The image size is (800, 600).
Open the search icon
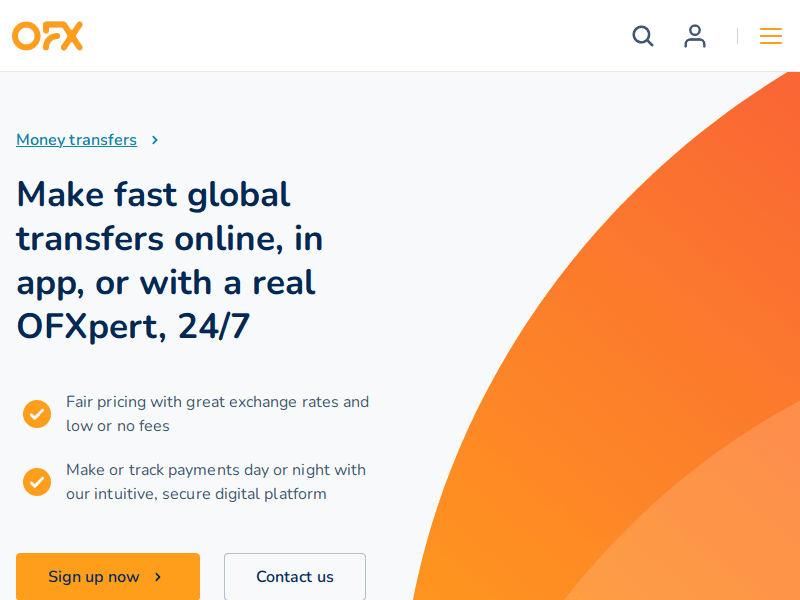(x=642, y=36)
